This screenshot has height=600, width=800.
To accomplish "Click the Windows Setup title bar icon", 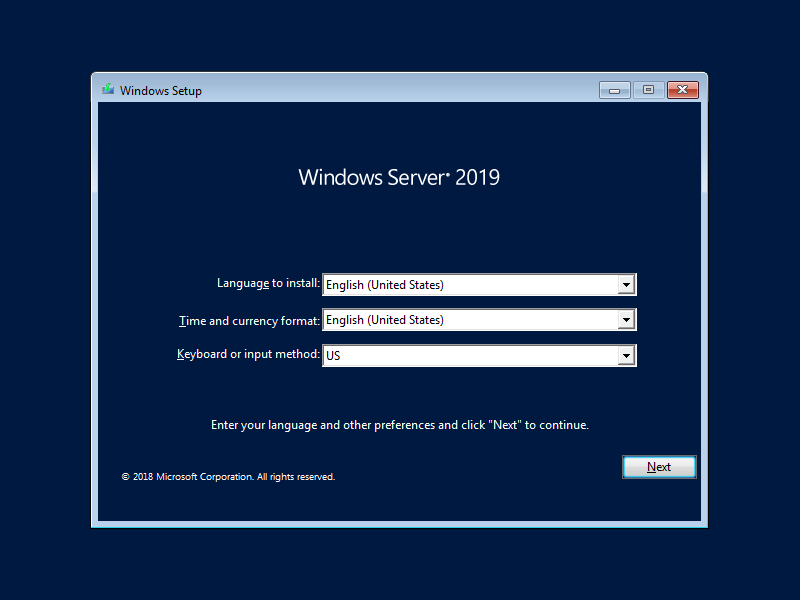I will (108, 90).
